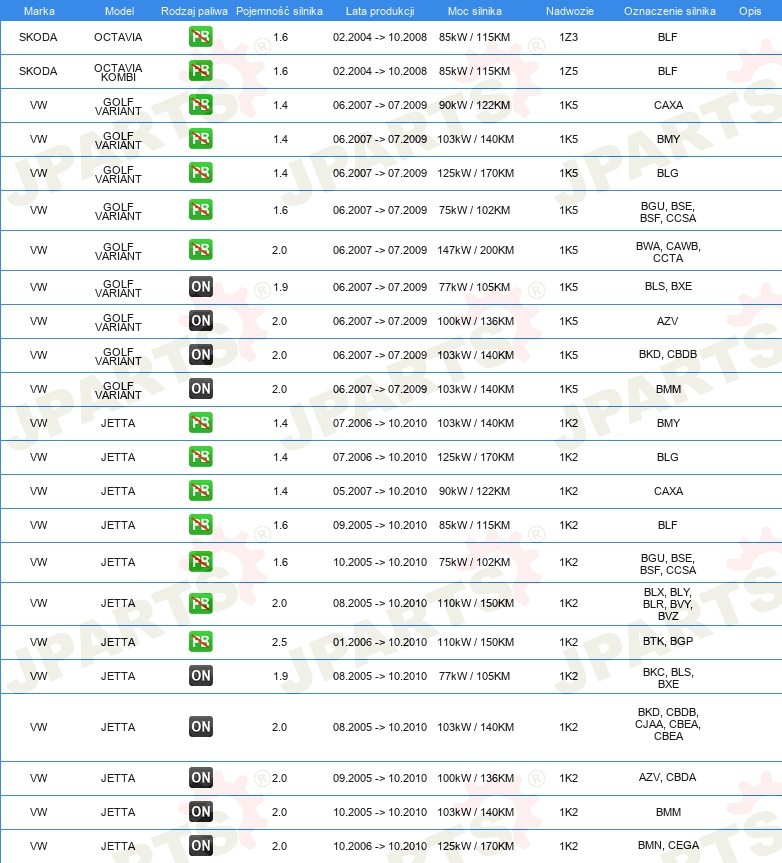Click ON icon in Golf Variant BKD, CBDB row
The height and width of the screenshot is (863, 782).
click(200, 355)
